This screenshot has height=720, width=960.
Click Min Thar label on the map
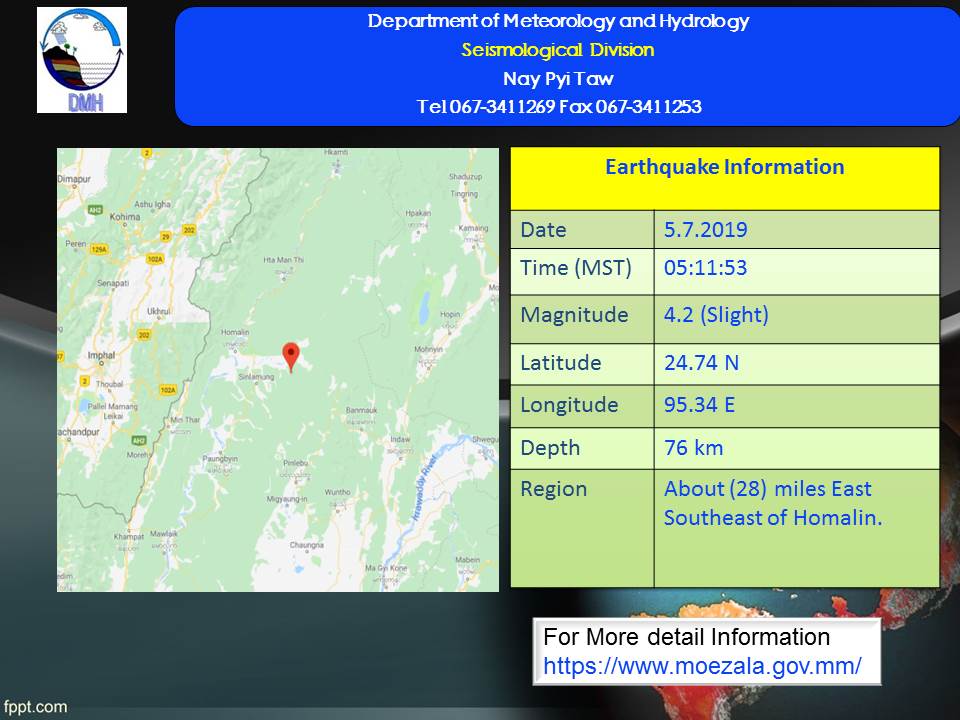185,419
